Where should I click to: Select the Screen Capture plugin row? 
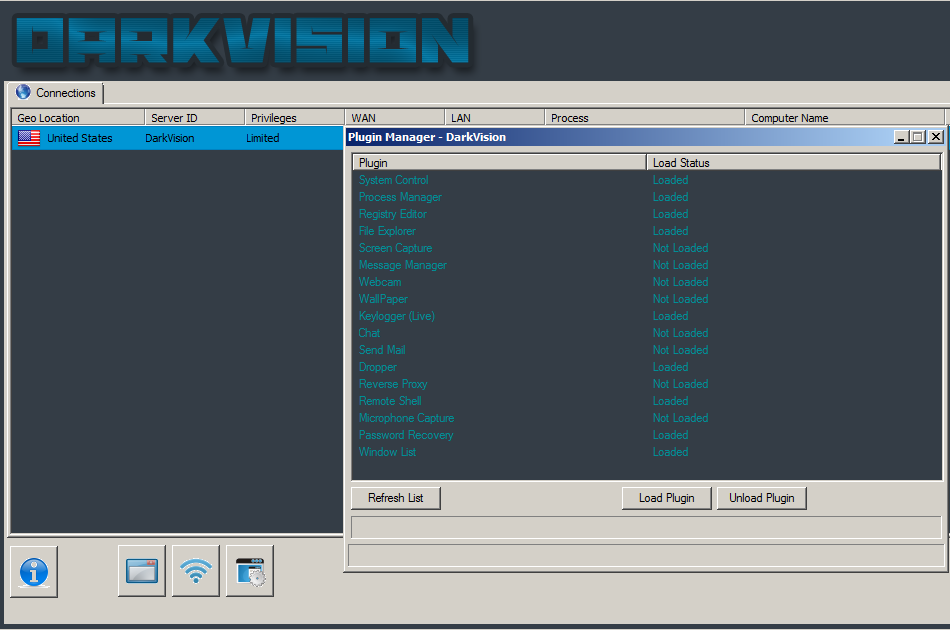(647, 248)
